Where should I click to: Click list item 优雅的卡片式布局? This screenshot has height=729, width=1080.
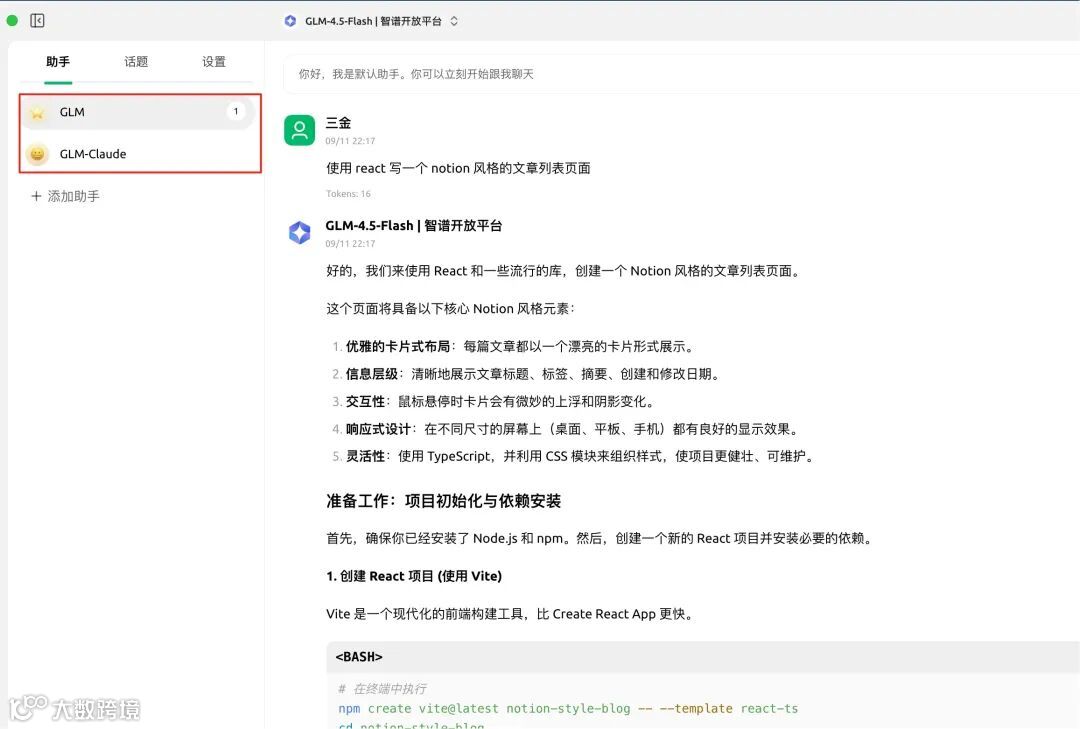(513, 347)
